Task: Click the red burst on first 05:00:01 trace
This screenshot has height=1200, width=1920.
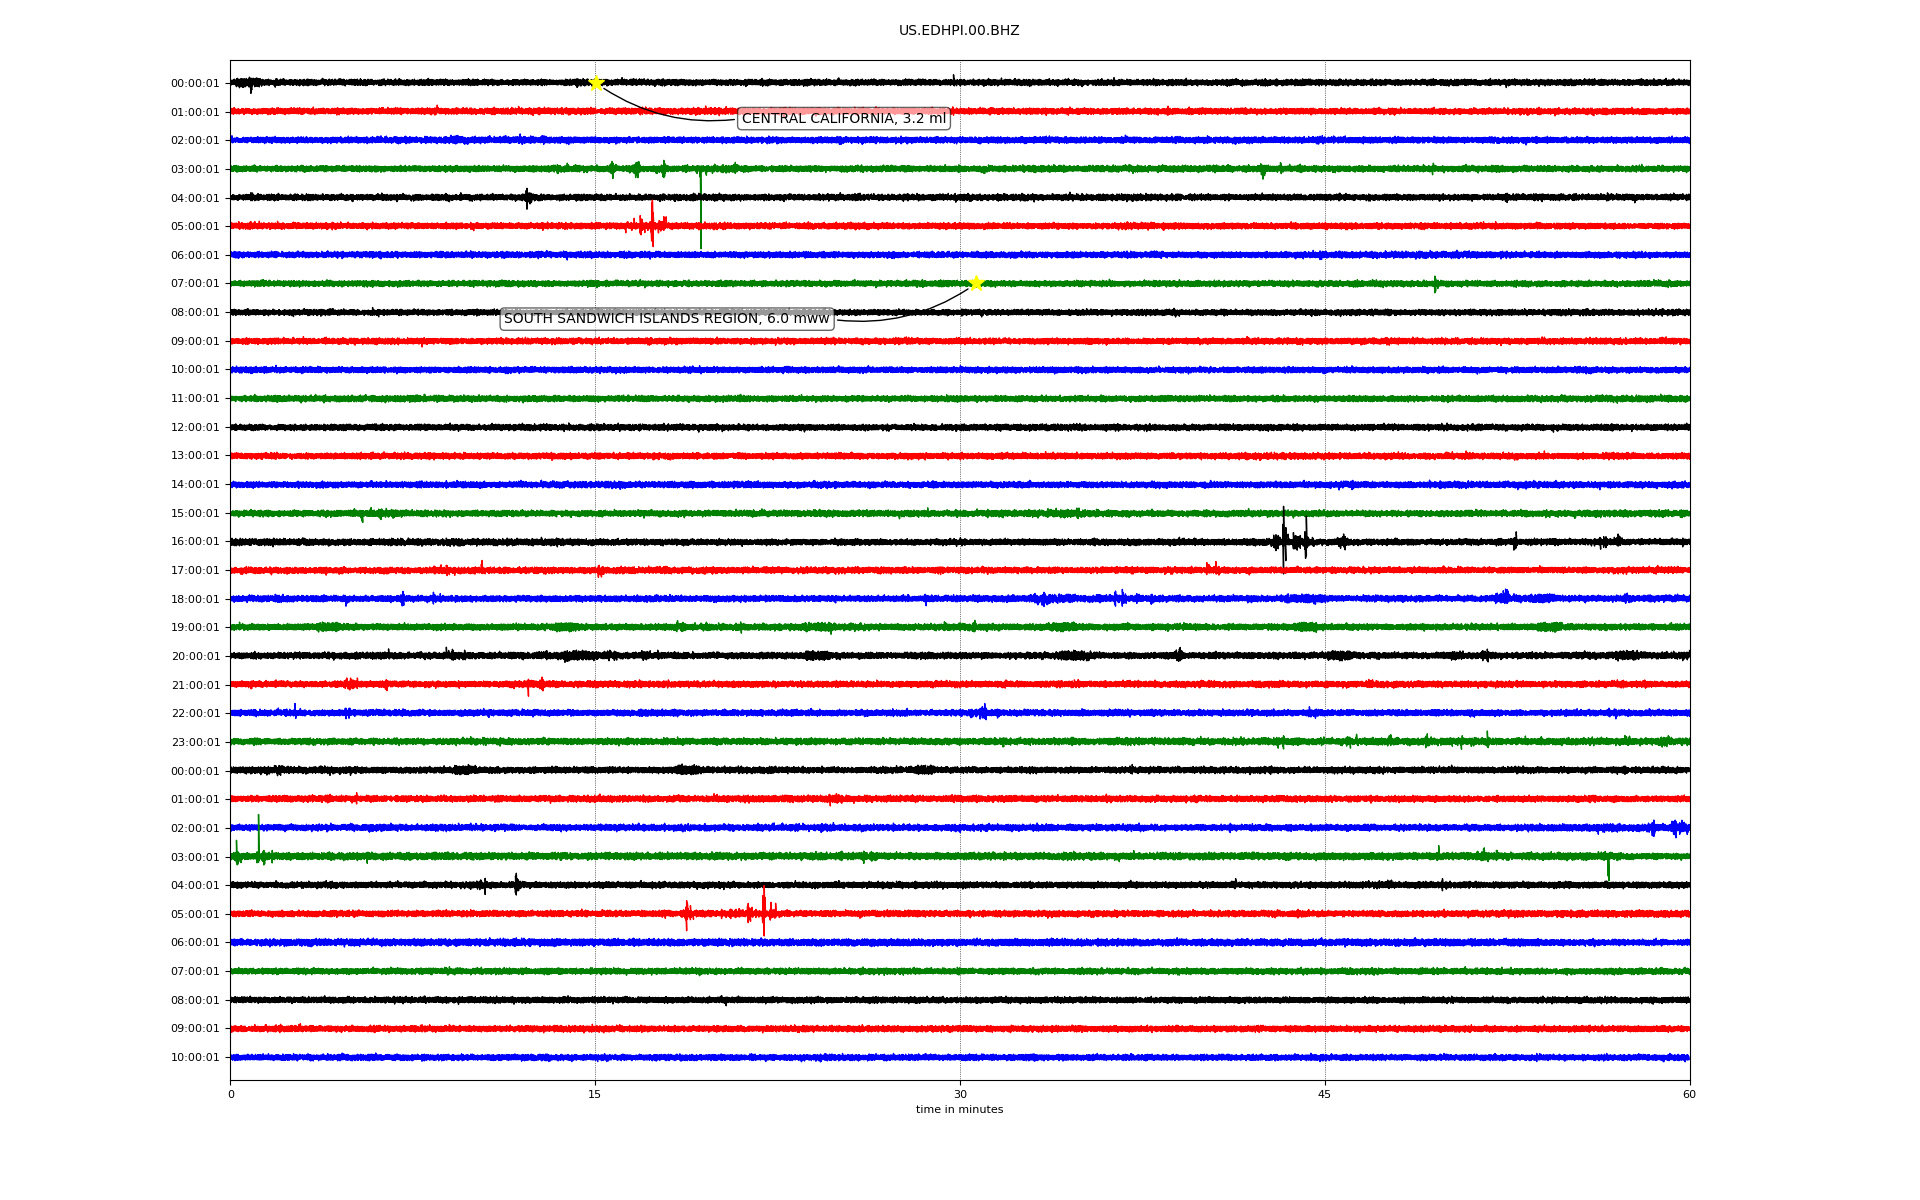Action: (651, 226)
